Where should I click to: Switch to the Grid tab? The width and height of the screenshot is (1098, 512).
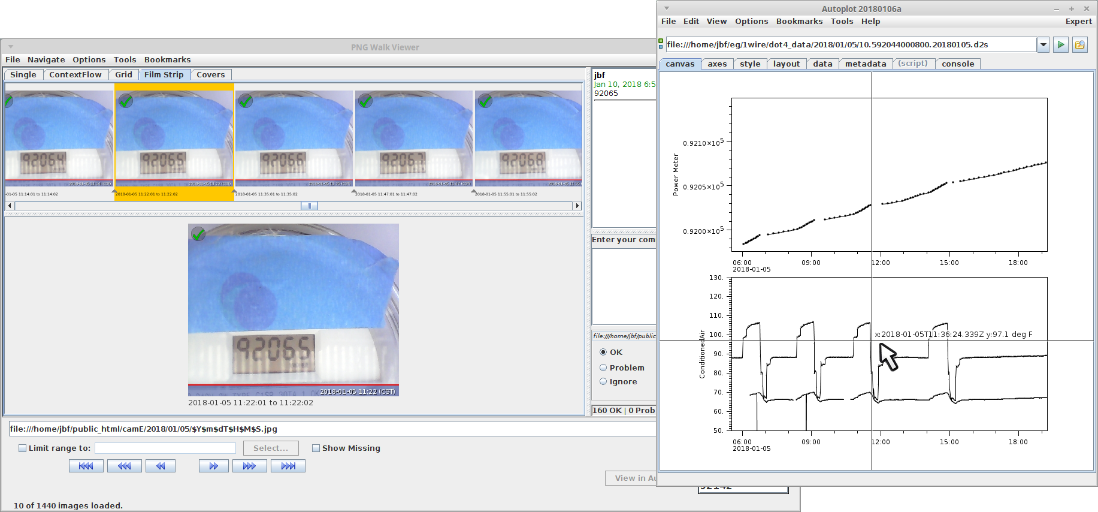123,74
